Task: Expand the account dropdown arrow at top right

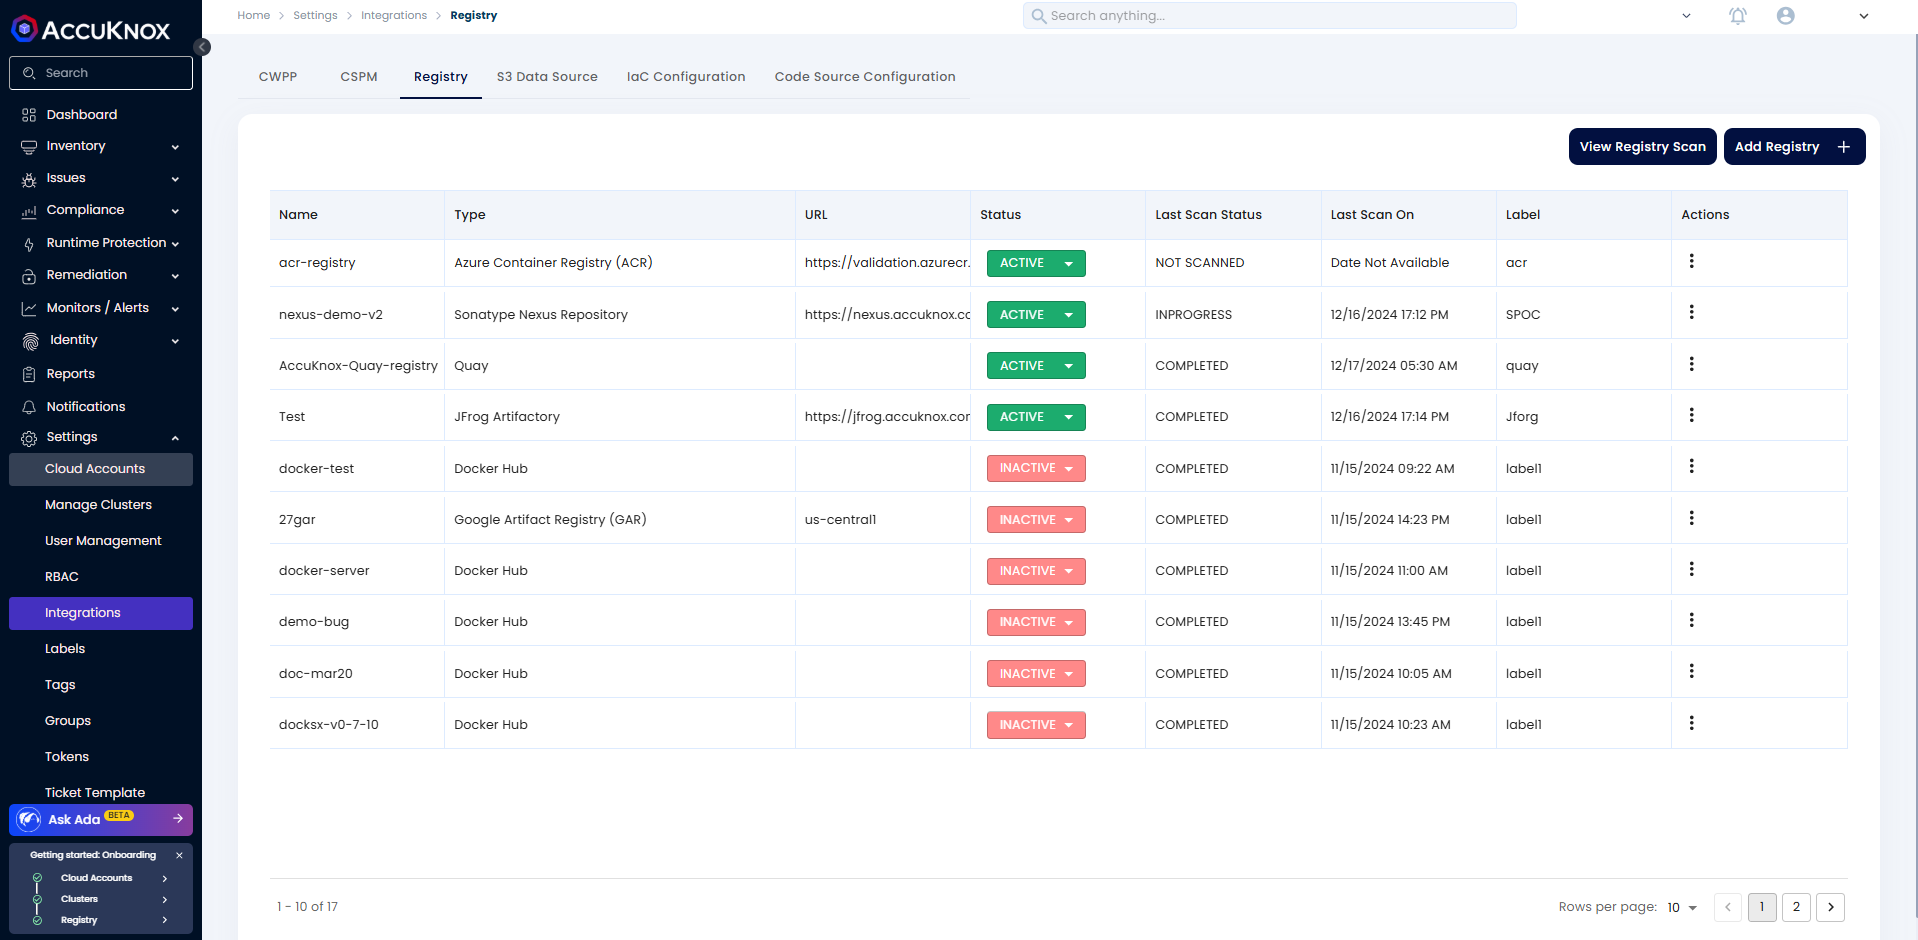Action: [1864, 16]
